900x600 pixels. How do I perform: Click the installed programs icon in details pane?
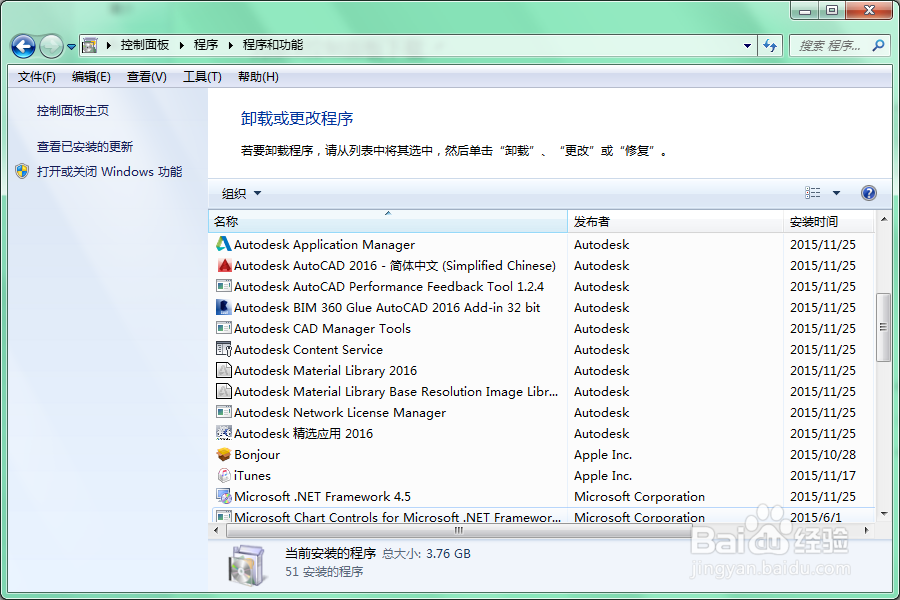pos(247,564)
